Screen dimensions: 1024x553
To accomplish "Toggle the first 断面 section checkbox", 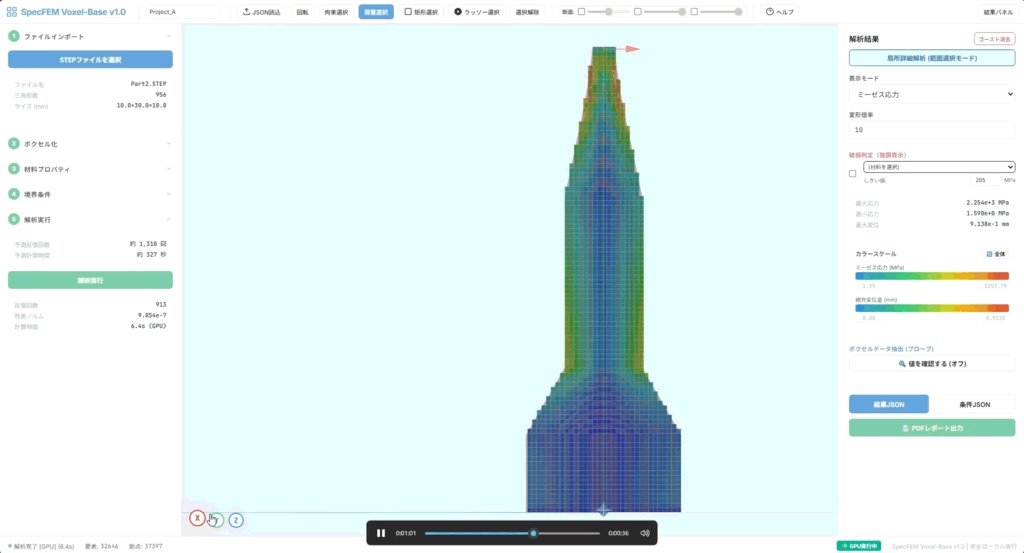I will pos(581,12).
